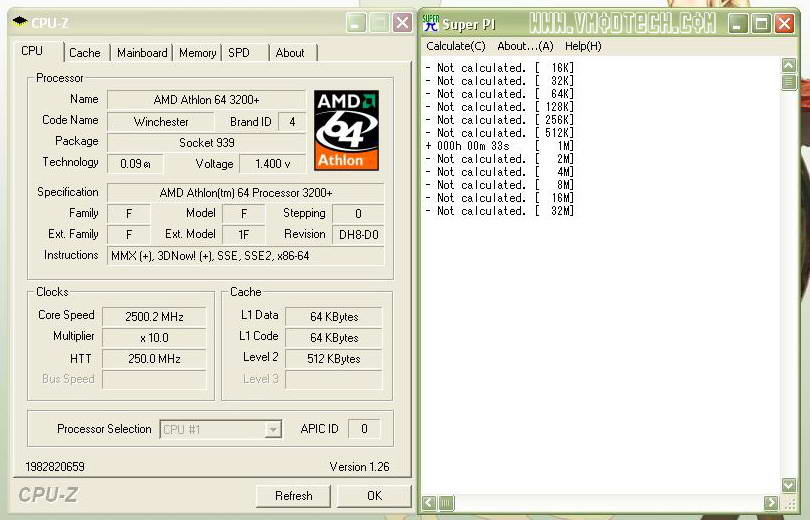Click Super PI horizontal scrollbar thumb
The width and height of the screenshot is (810, 520).
pyautogui.click(x=446, y=502)
